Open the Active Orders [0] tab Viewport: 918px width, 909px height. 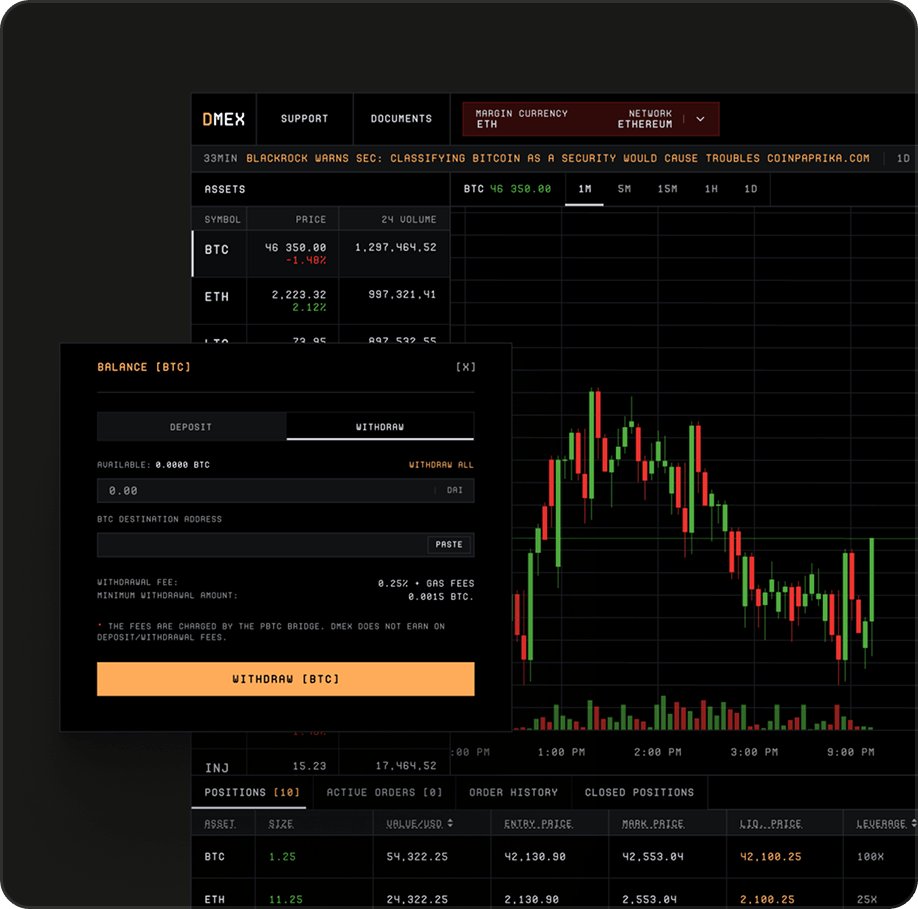click(x=384, y=793)
